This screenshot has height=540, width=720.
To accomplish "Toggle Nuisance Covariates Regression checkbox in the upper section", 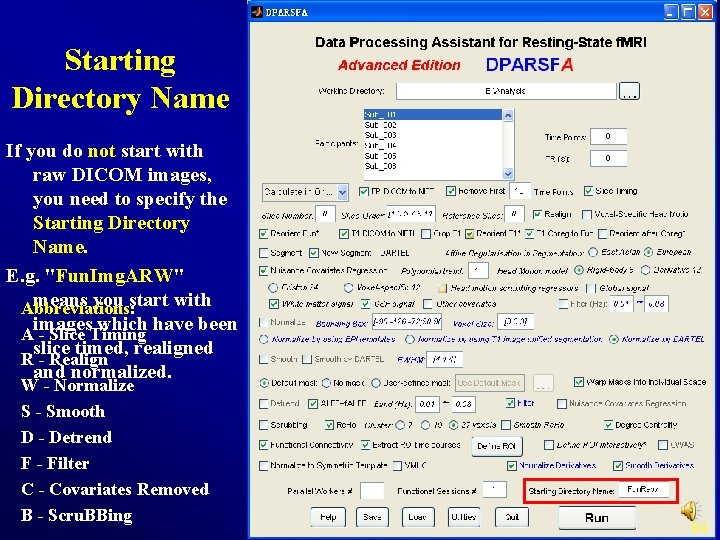I will [x=264, y=270].
